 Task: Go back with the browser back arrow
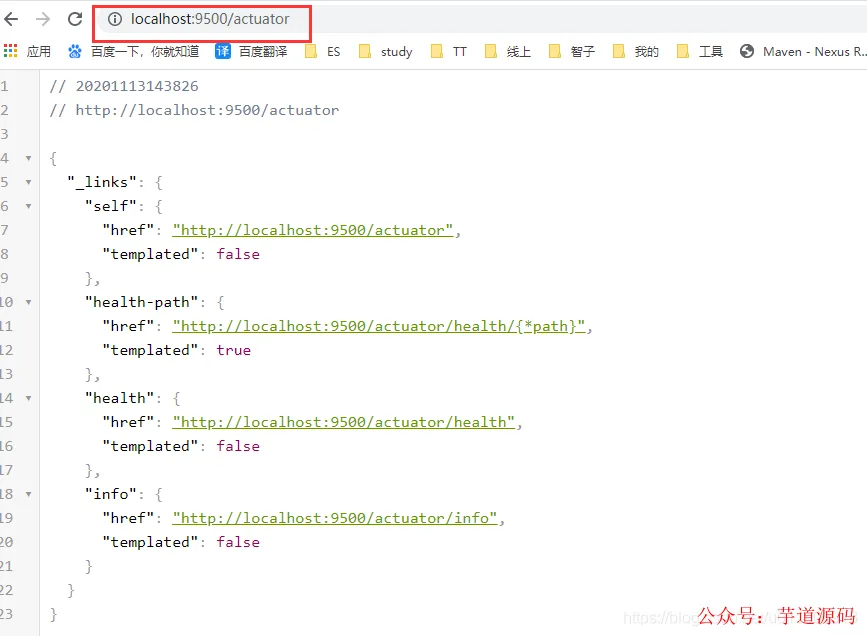coord(11,19)
